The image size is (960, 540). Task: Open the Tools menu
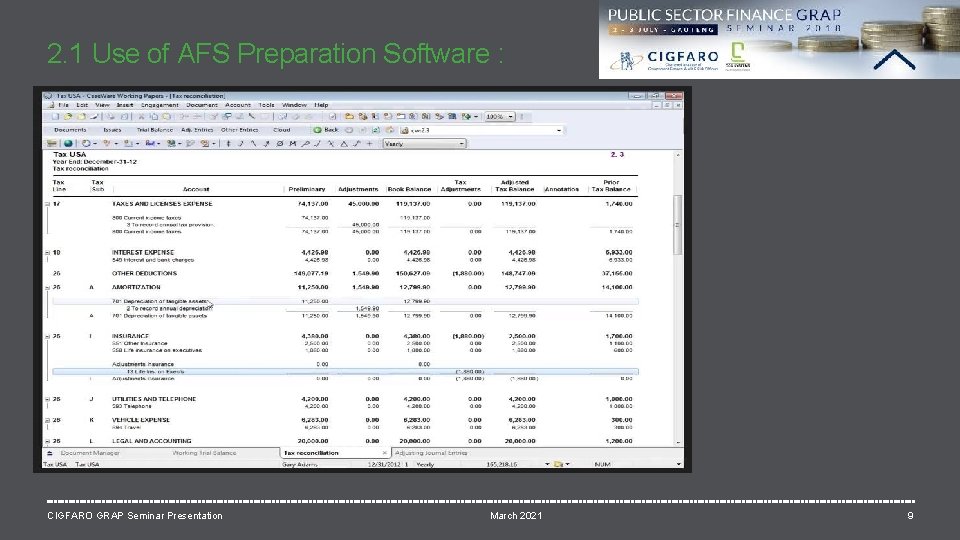pos(266,105)
